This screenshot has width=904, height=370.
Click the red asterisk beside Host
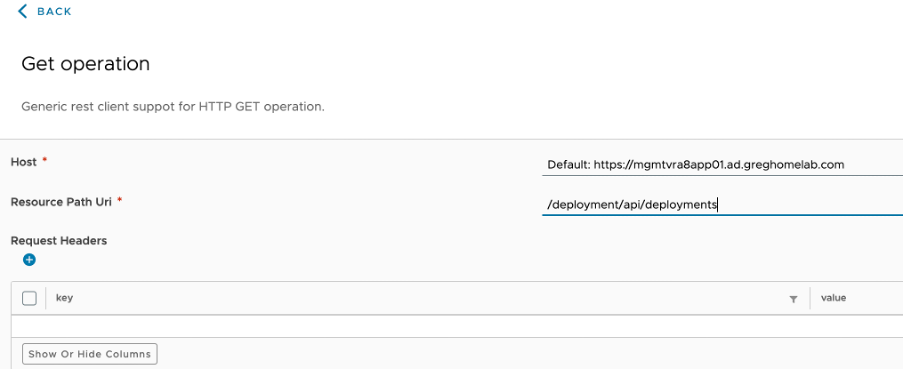44,161
